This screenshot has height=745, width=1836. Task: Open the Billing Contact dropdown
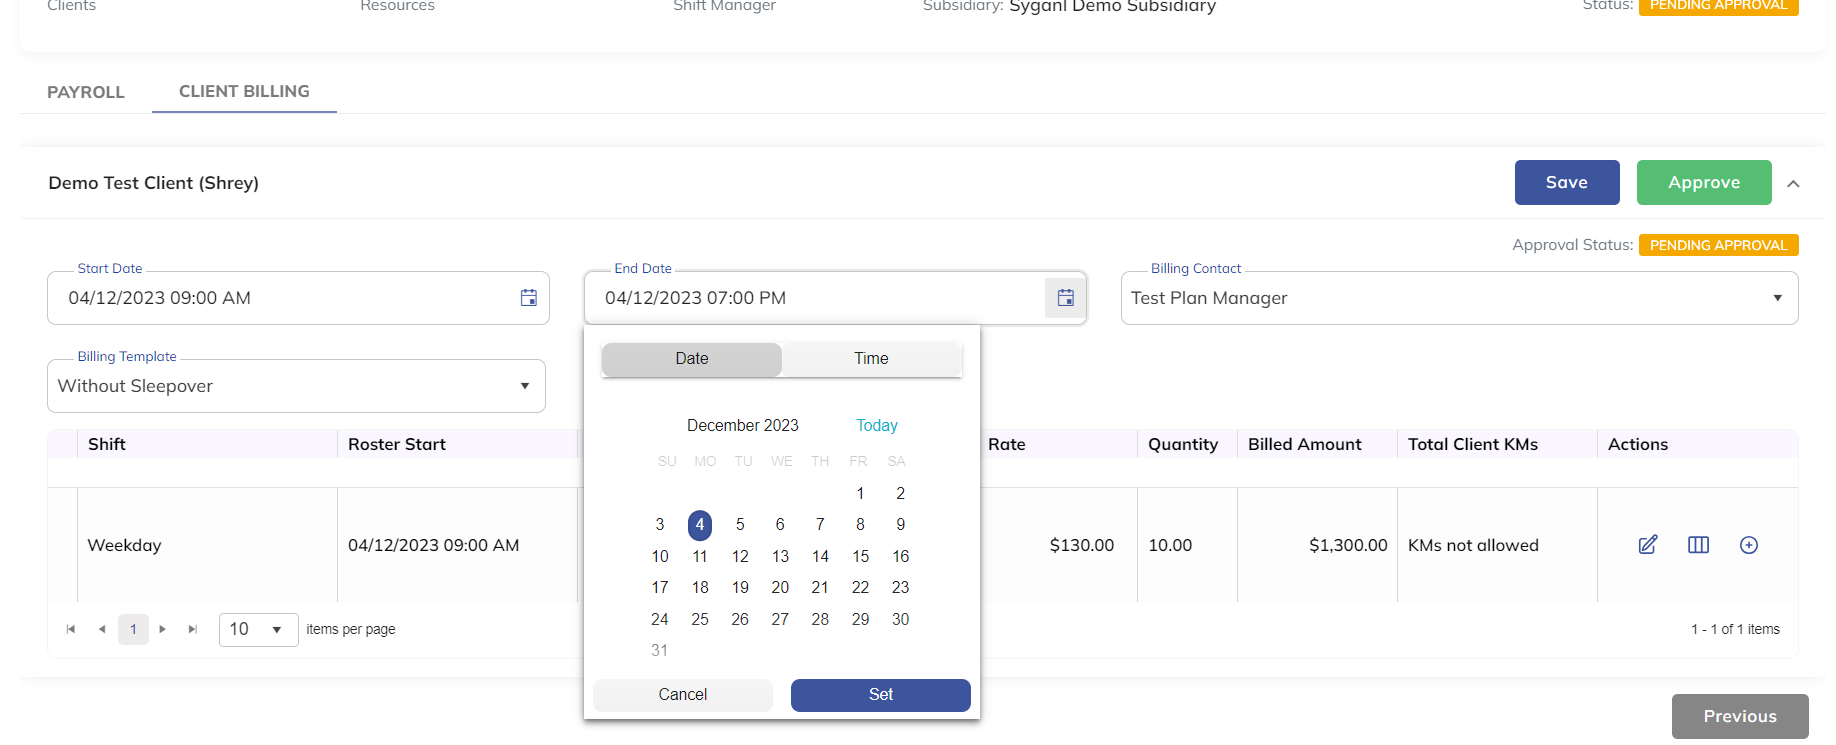point(1776,298)
